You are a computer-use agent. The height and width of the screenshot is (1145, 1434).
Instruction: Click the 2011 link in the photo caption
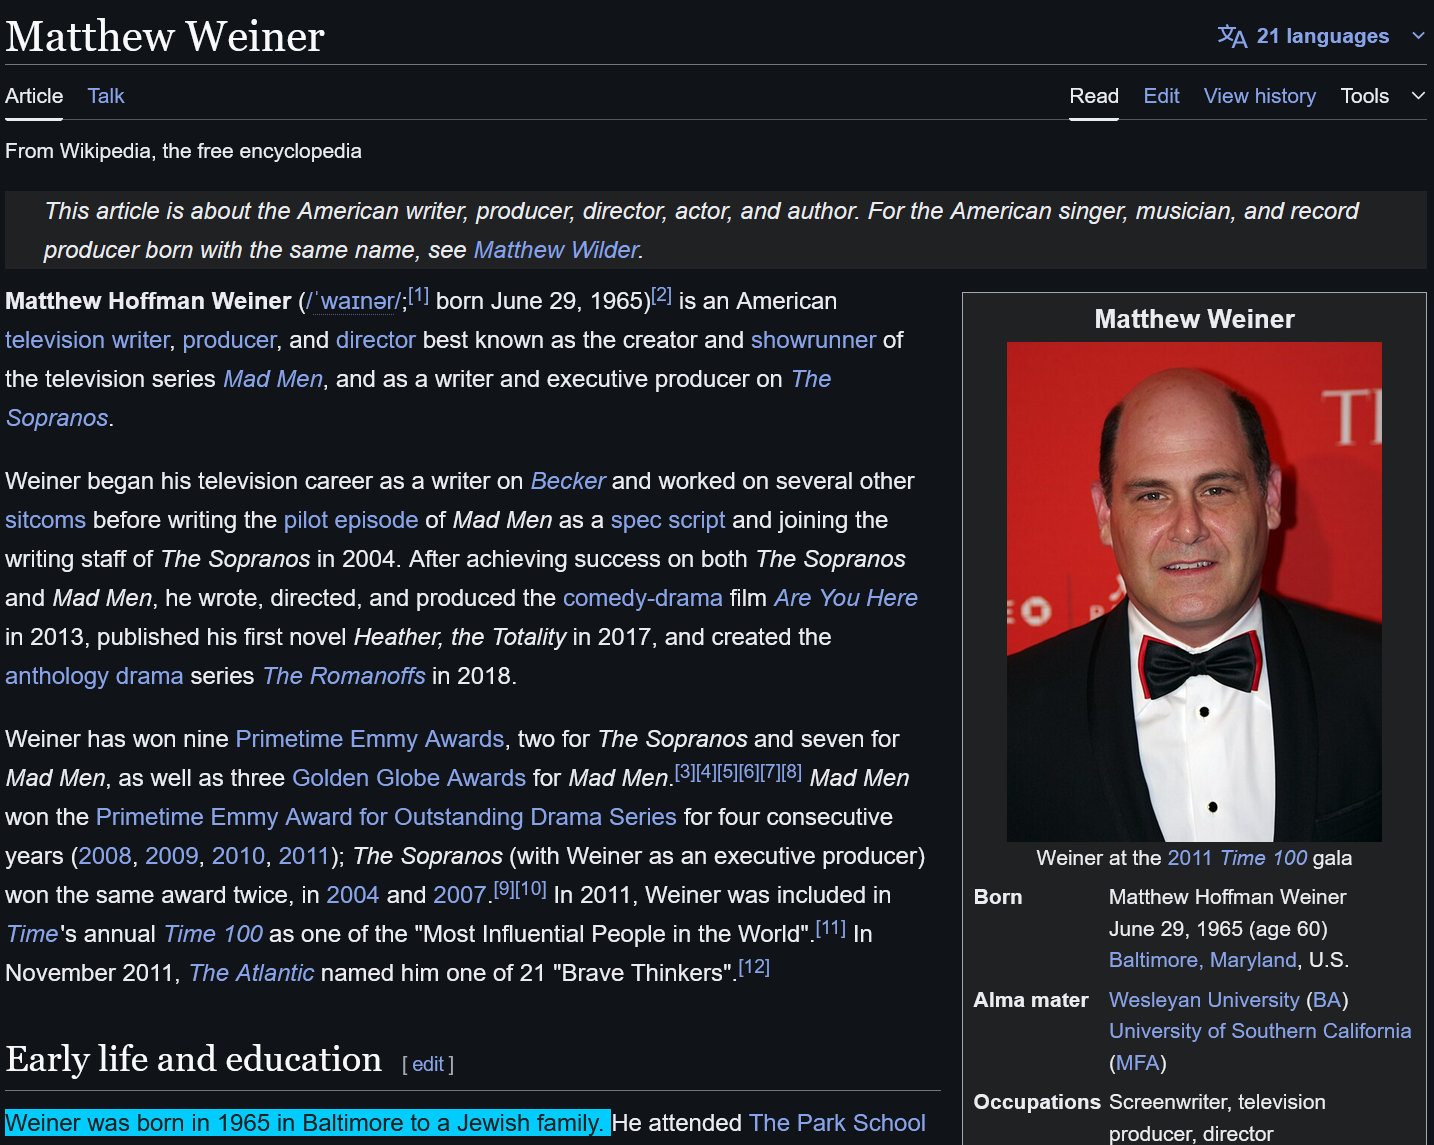click(x=1189, y=858)
